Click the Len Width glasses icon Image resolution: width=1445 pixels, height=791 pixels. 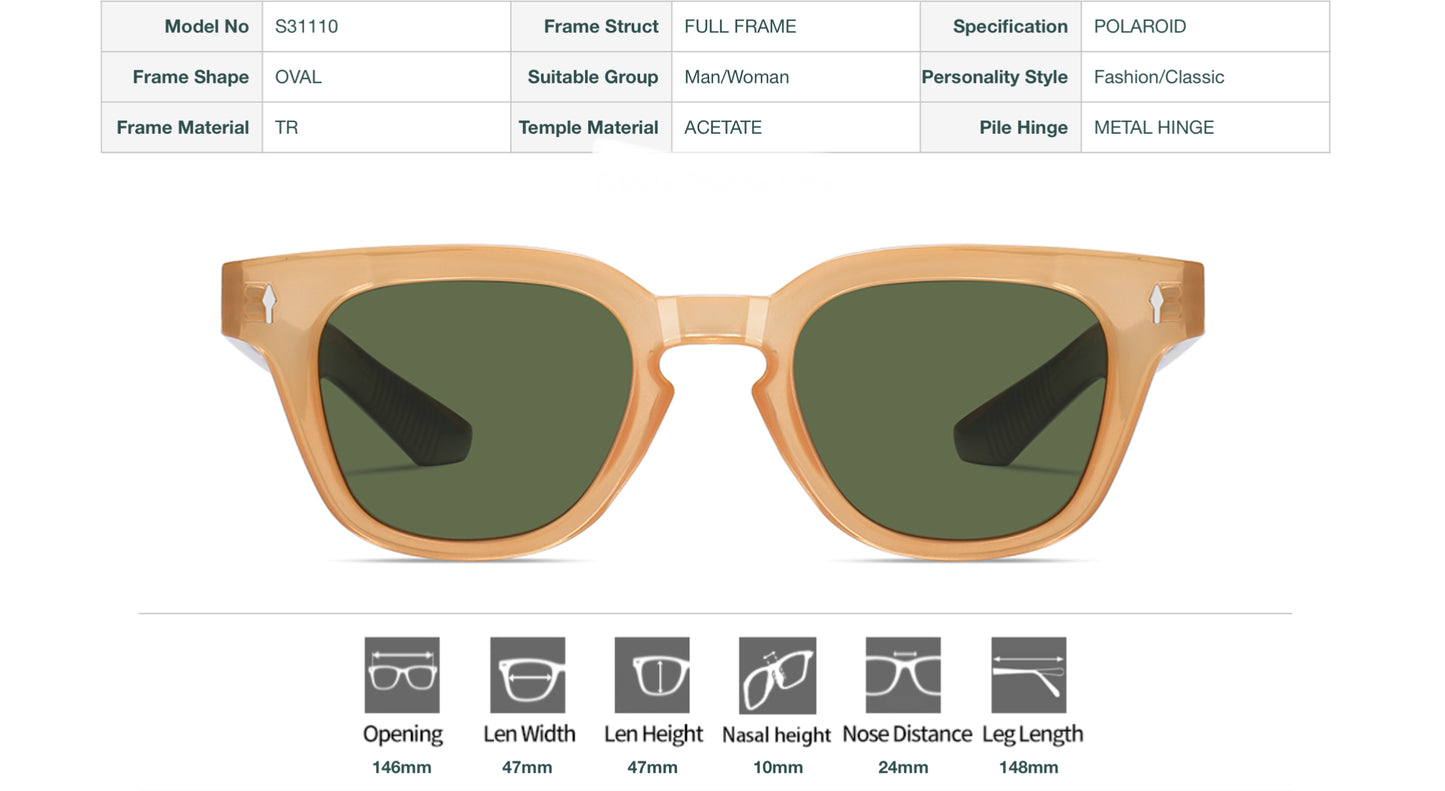click(x=527, y=674)
